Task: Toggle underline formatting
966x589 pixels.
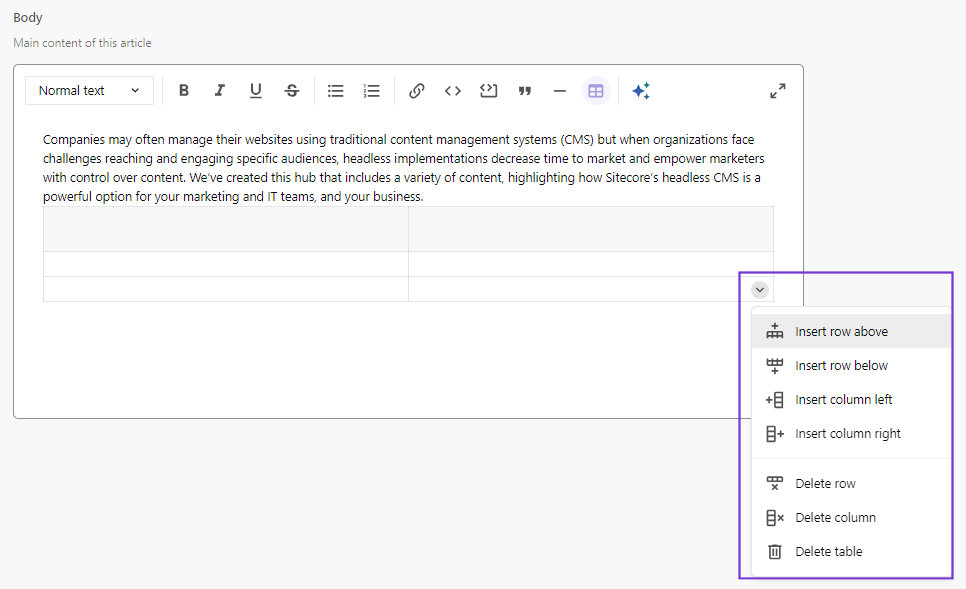Action: tap(256, 91)
